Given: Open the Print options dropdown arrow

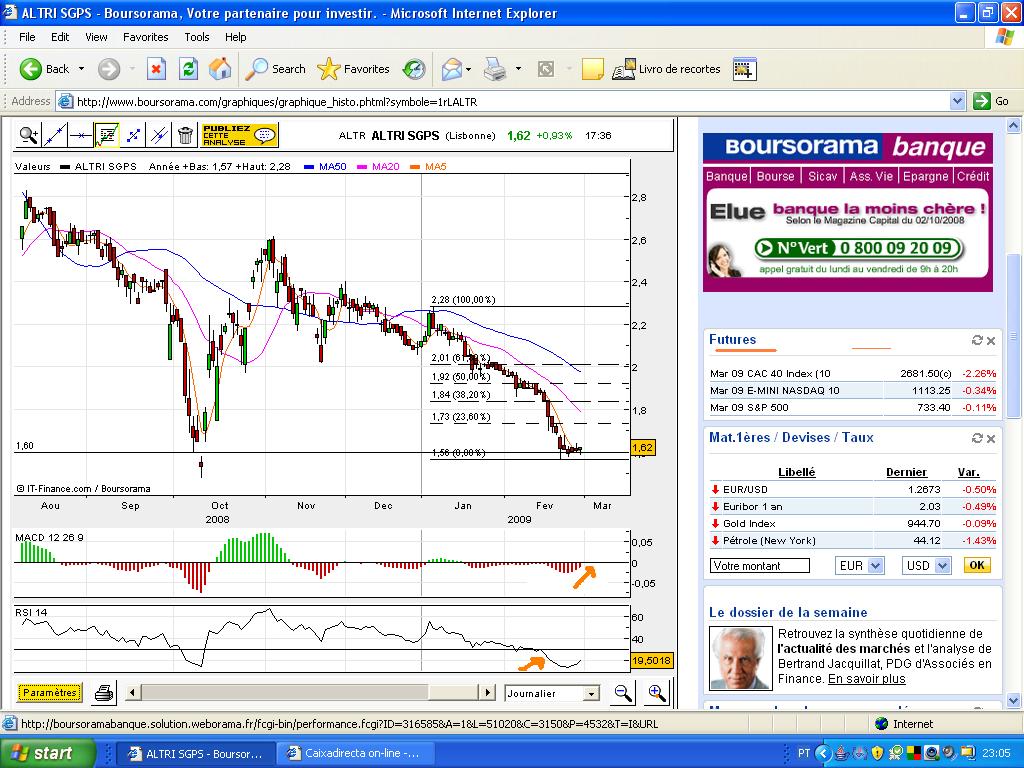Looking at the screenshot, I should (x=519, y=69).
